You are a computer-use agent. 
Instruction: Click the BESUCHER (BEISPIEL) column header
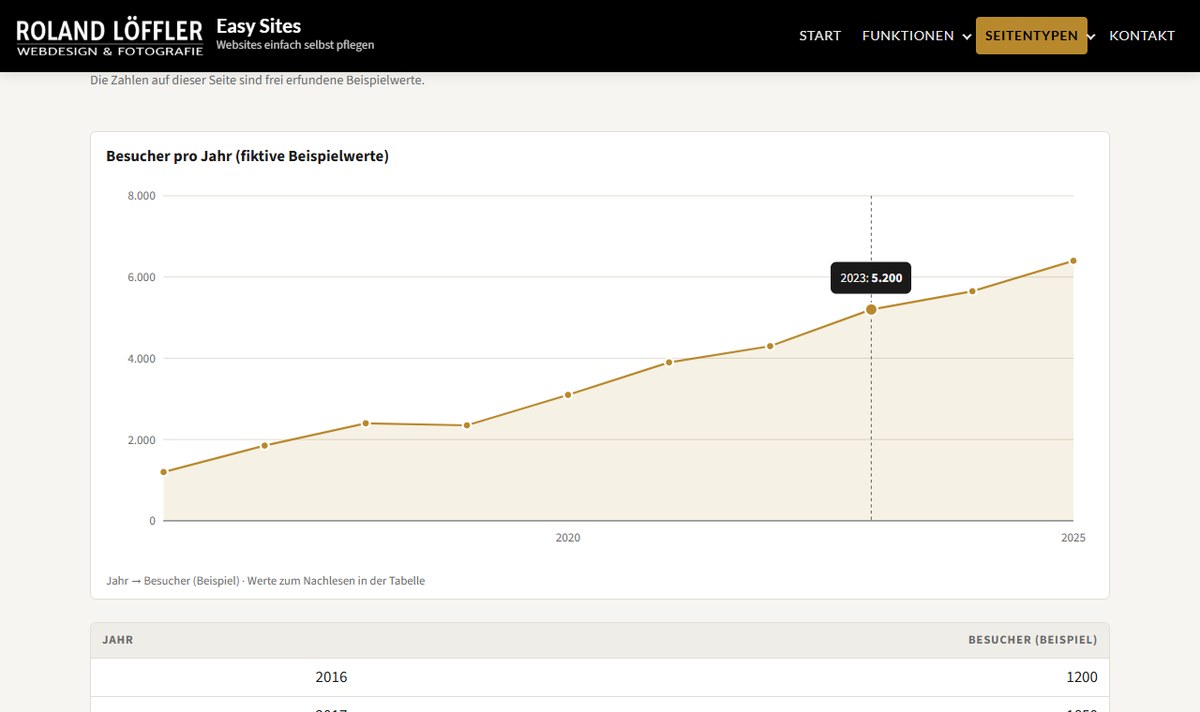point(1032,640)
